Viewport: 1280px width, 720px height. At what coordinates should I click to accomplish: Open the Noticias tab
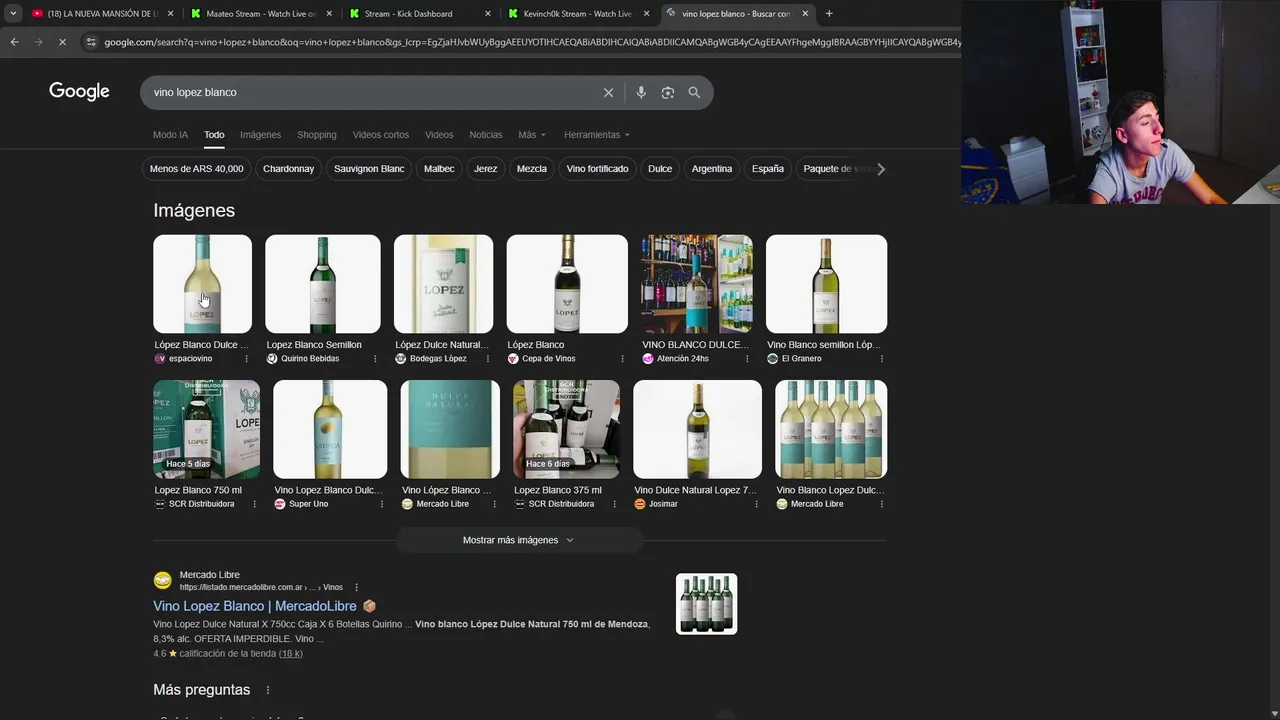(486, 135)
